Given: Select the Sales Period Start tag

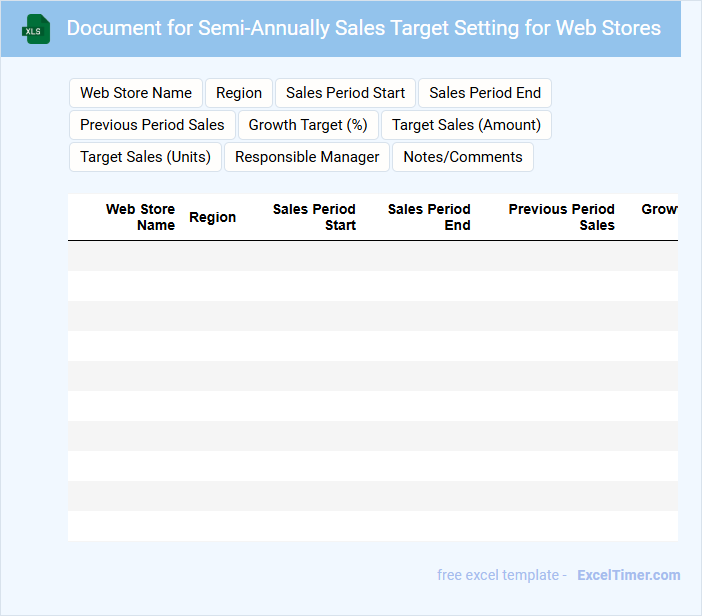Looking at the screenshot, I should click(345, 93).
